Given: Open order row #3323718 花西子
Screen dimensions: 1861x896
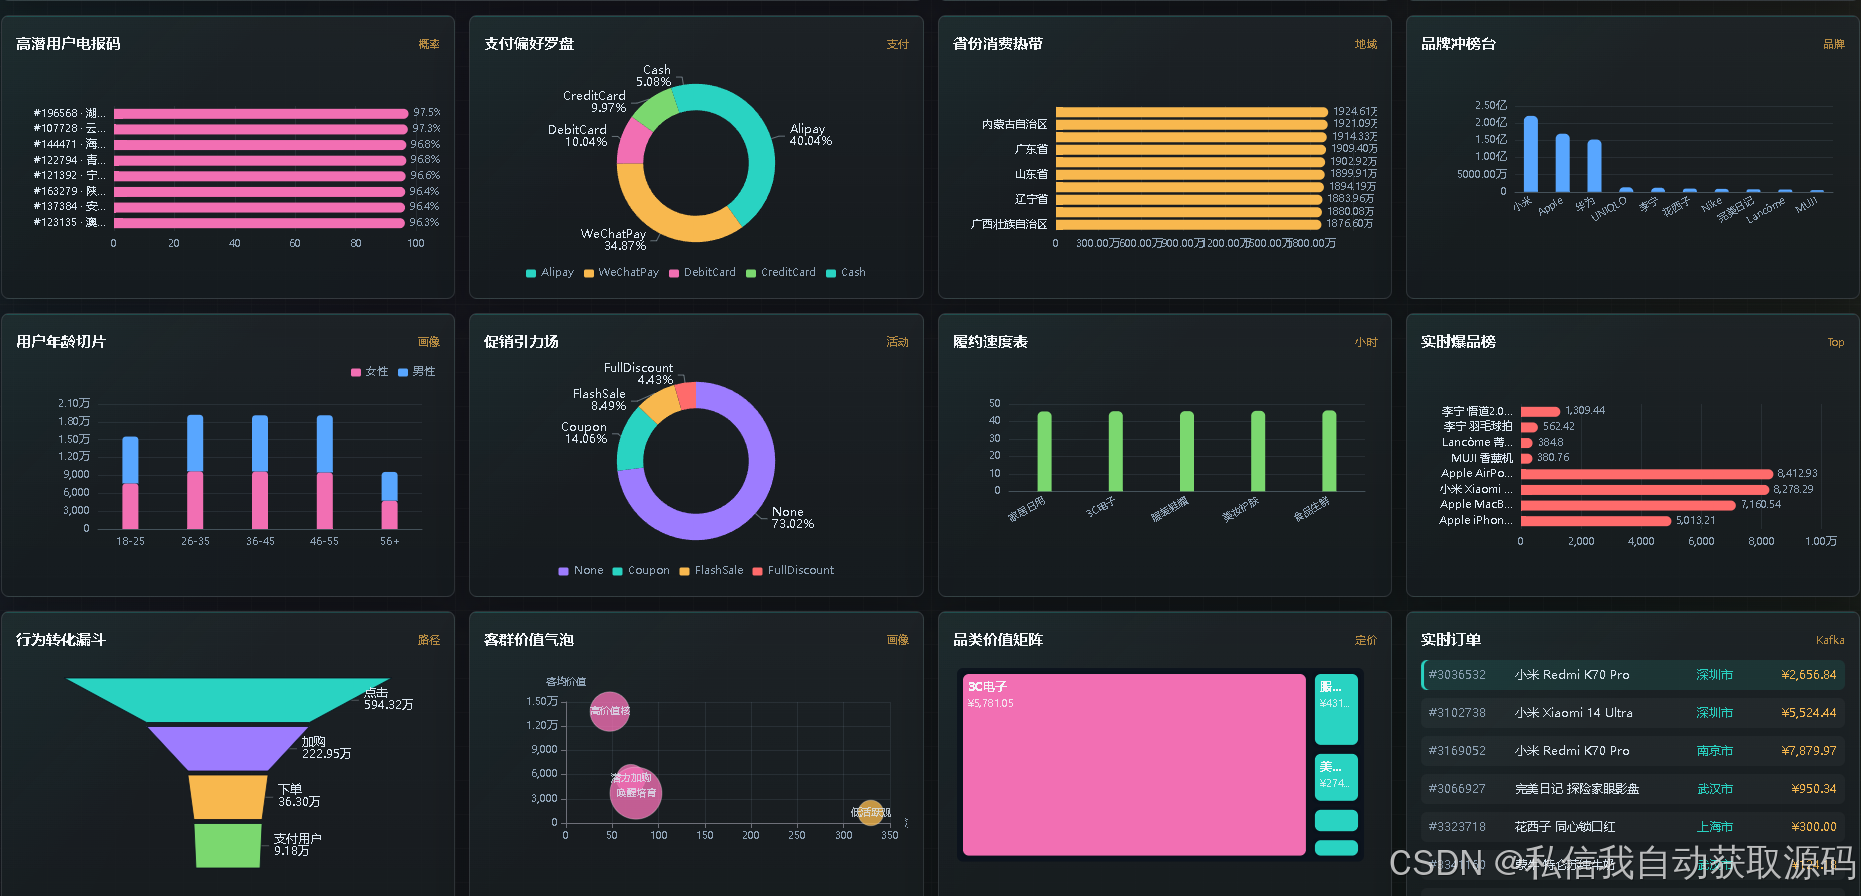Looking at the screenshot, I should pyautogui.click(x=1632, y=827).
